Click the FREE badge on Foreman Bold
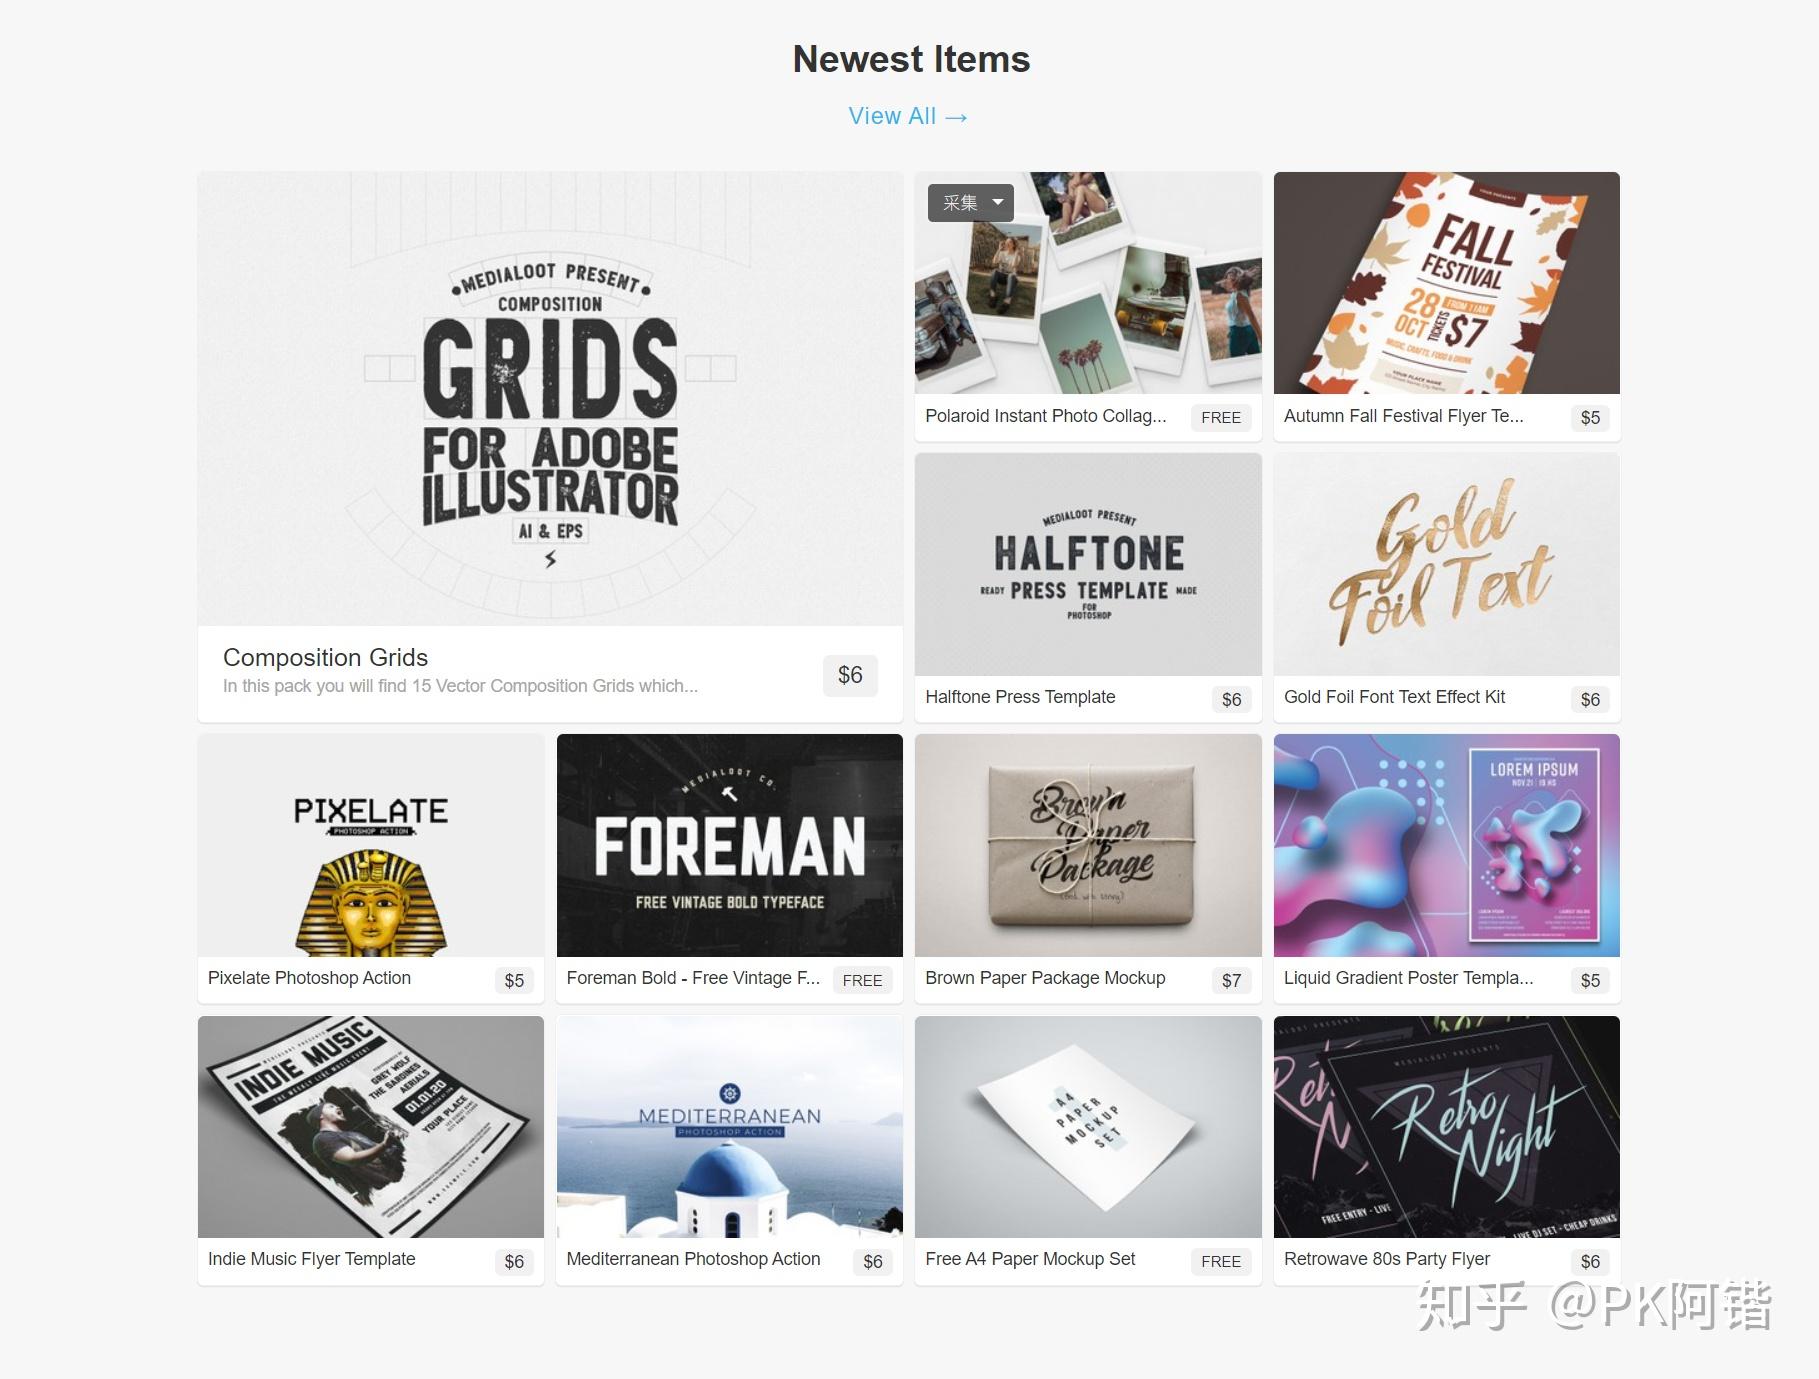The image size is (1819, 1379). point(862,980)
